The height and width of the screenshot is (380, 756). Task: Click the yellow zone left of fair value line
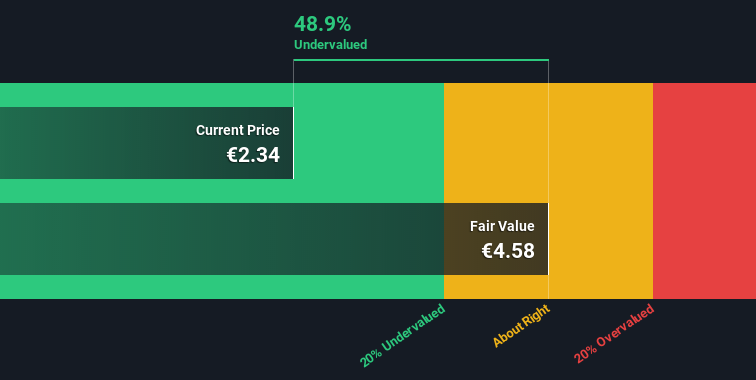tap(496, 143)
